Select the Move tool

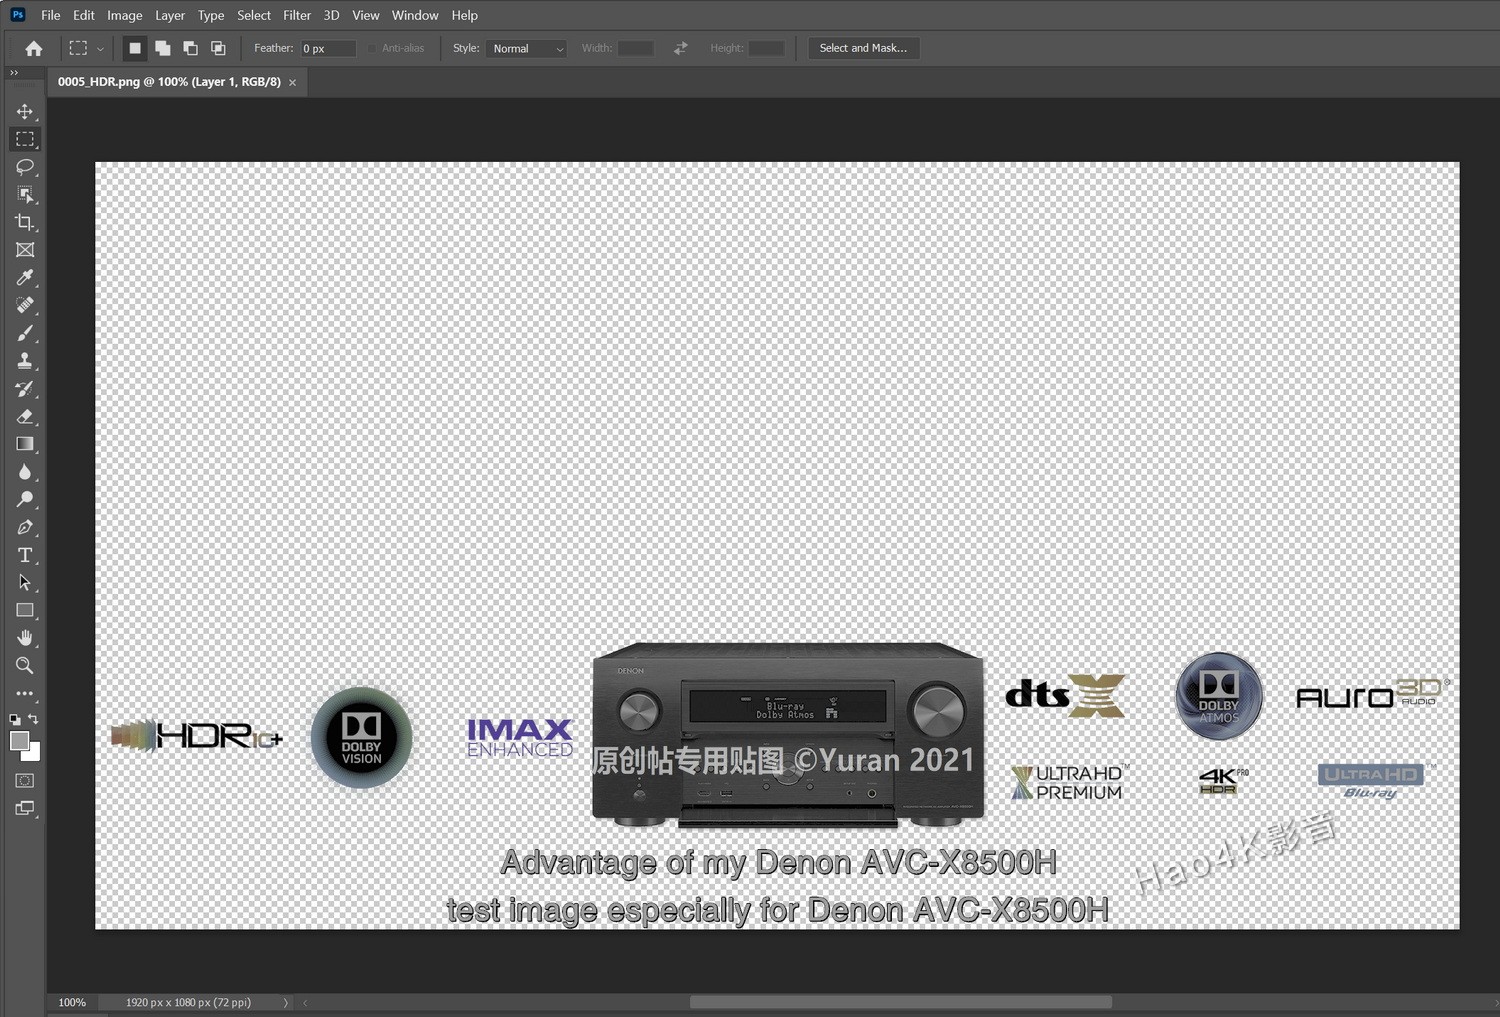(25, 111)
